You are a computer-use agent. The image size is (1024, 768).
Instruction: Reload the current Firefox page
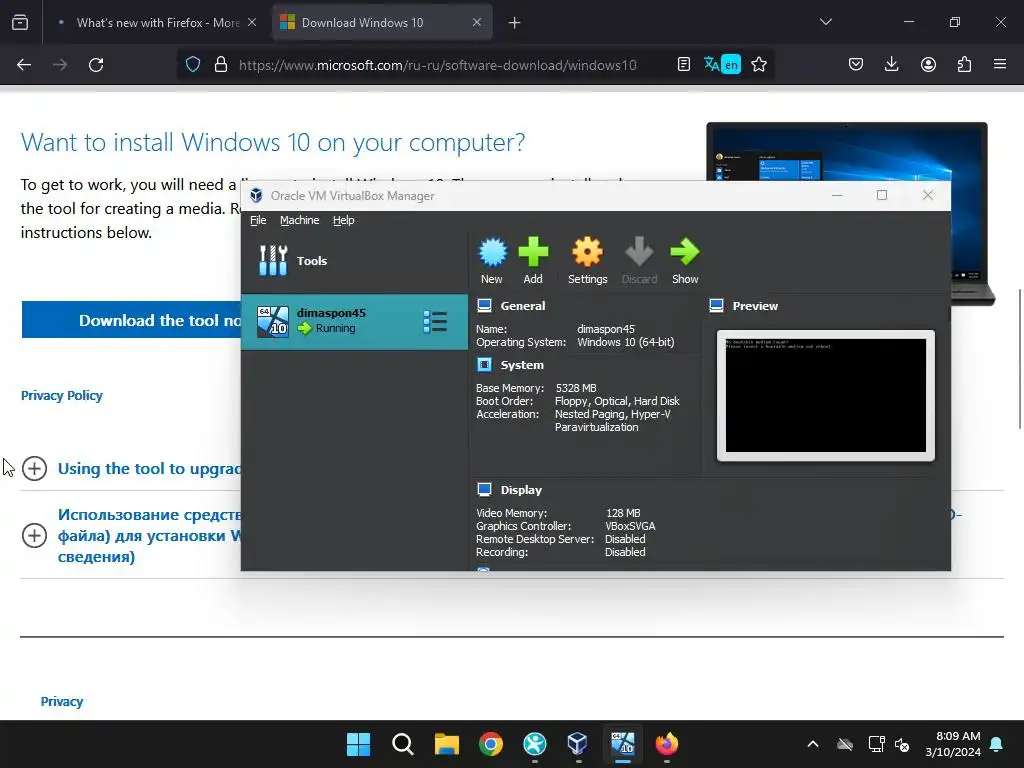(96, 65)
